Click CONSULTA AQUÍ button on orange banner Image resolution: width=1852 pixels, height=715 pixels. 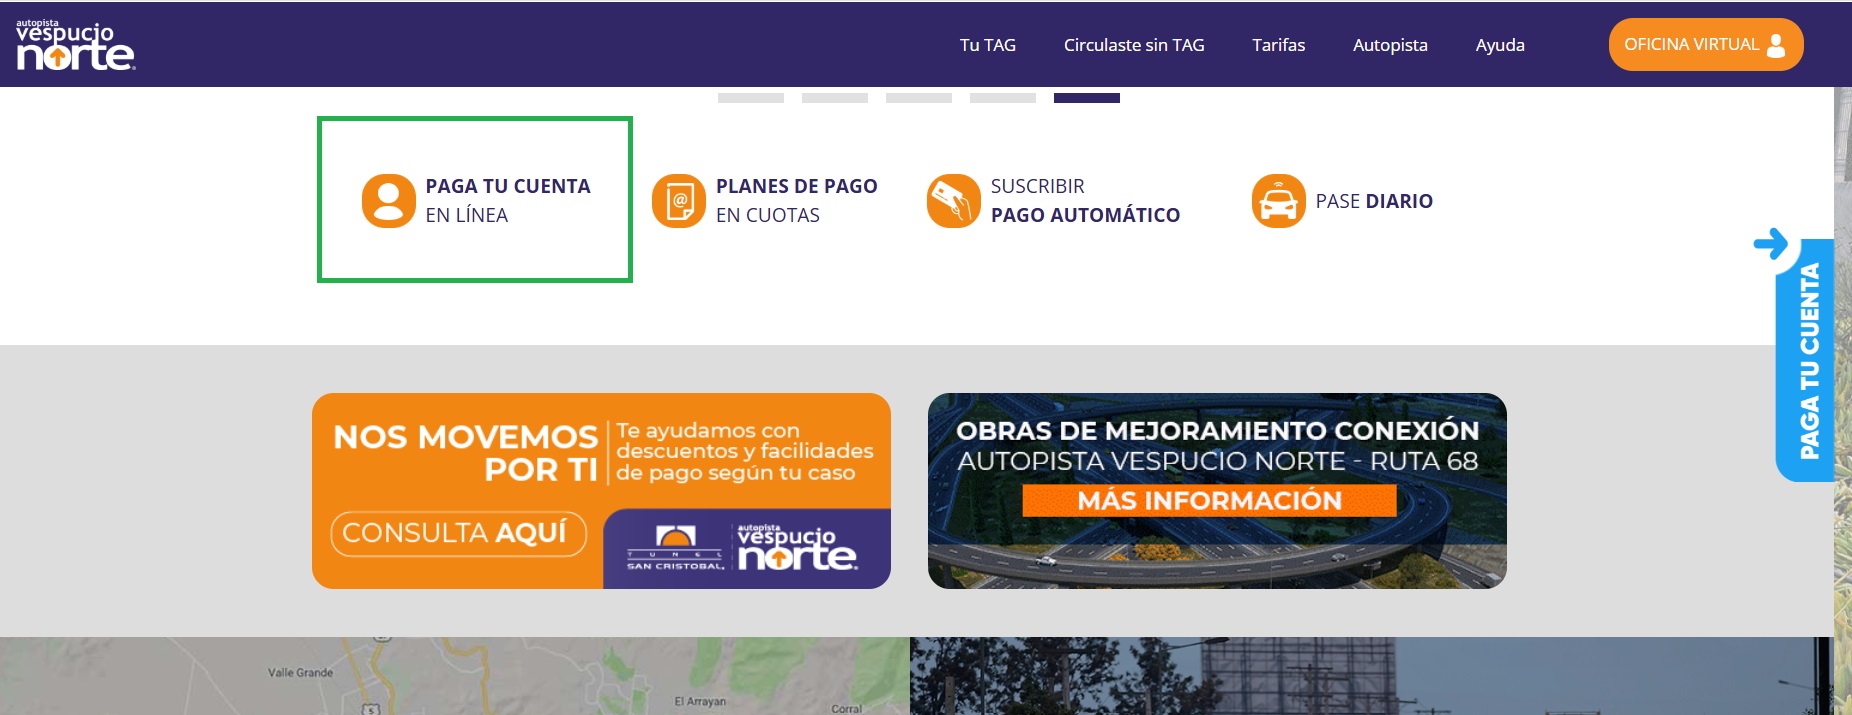tap(458, 533)
